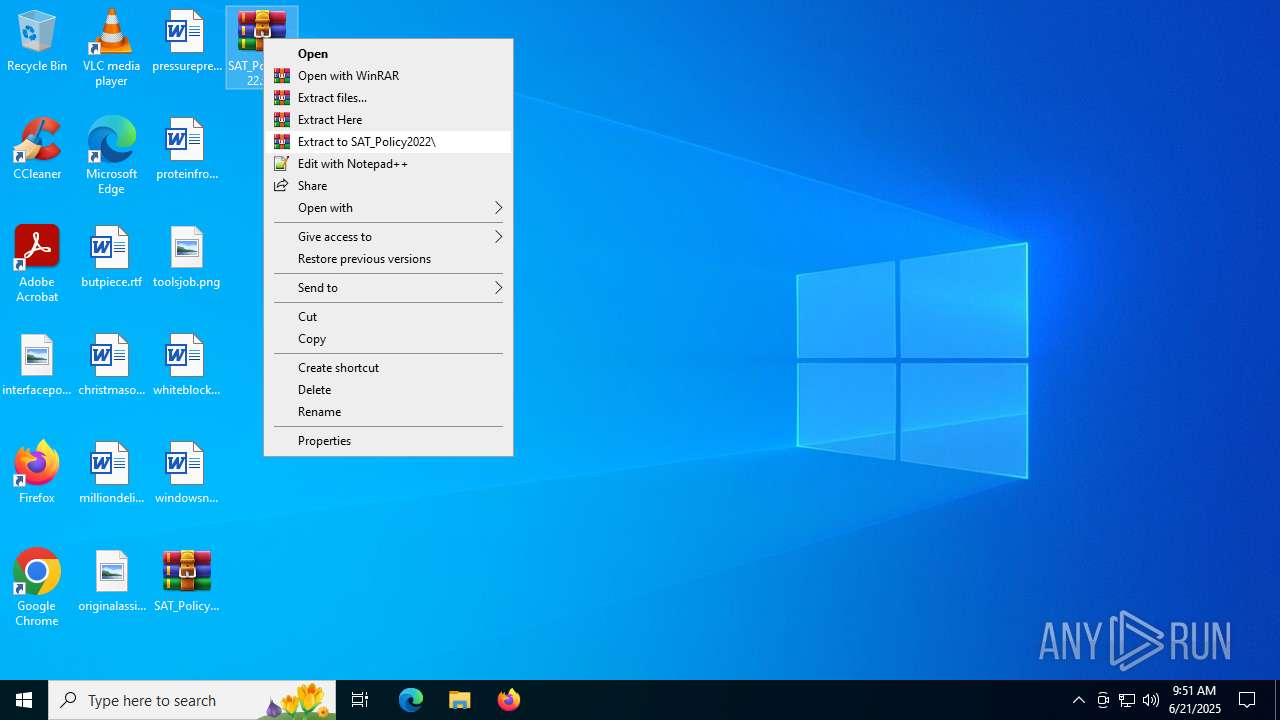Select the proteinfro... Word document icon
The height and width of the screenshot is (720, 1280).
tap(186, 150)
